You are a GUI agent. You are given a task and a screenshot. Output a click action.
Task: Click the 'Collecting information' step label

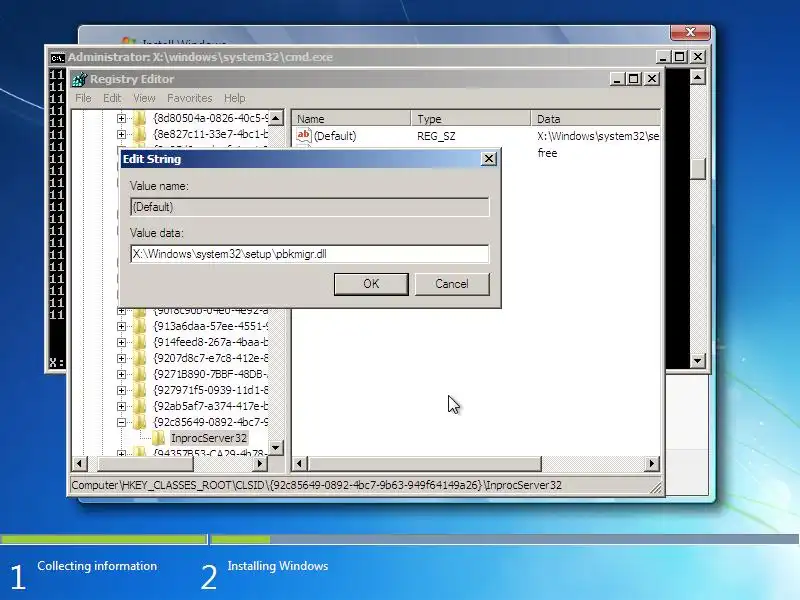tap(97, 566)
